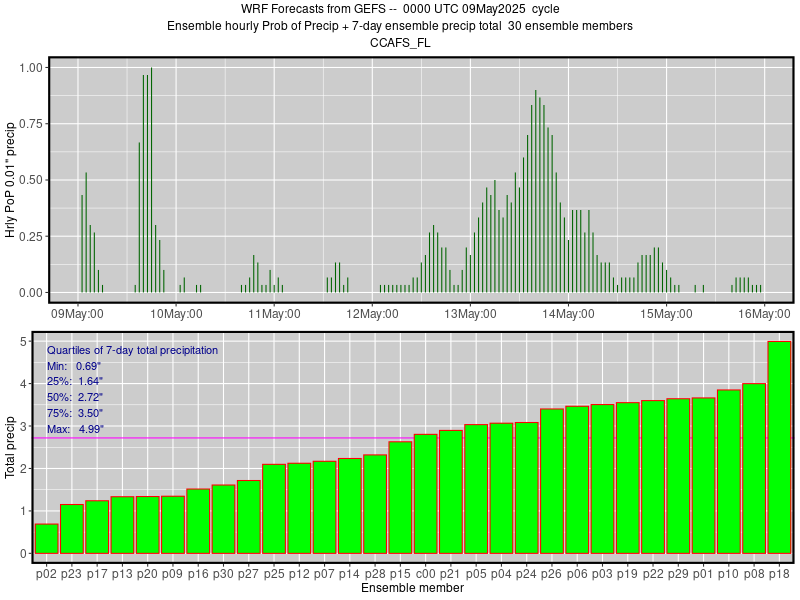The width and height of the screenshot is (800, 600).
Task: Click the '4' total precip axis tick
Action: click(x=24, y=384)
